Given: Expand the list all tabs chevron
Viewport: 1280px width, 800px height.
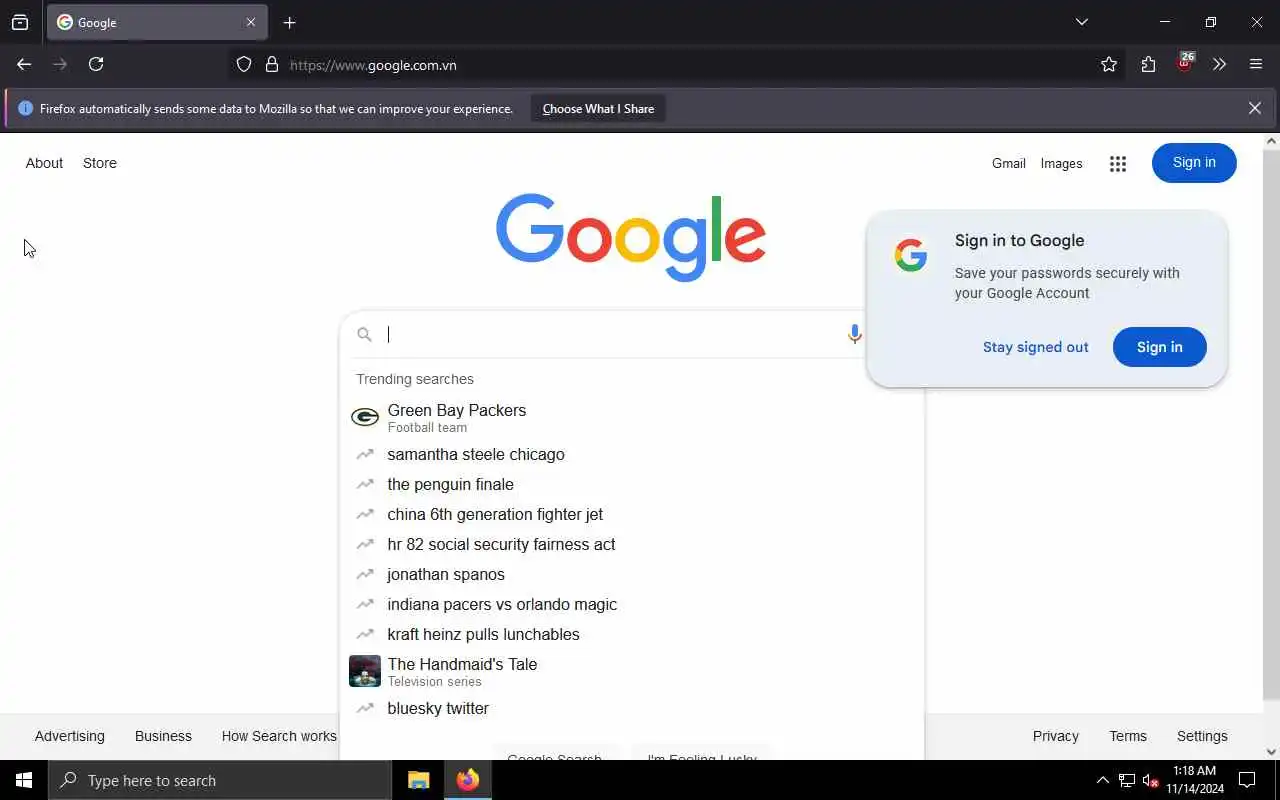Looking at the screenshot, I should pyautogui.click(x=1081, y=22).
